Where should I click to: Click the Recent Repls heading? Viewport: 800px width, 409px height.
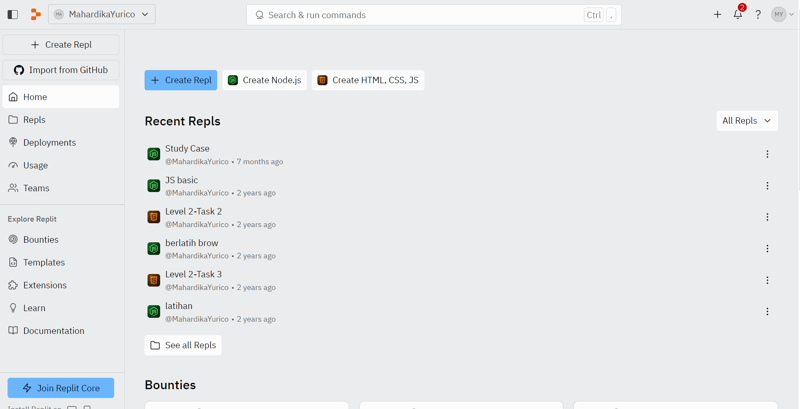pos(183,121)
